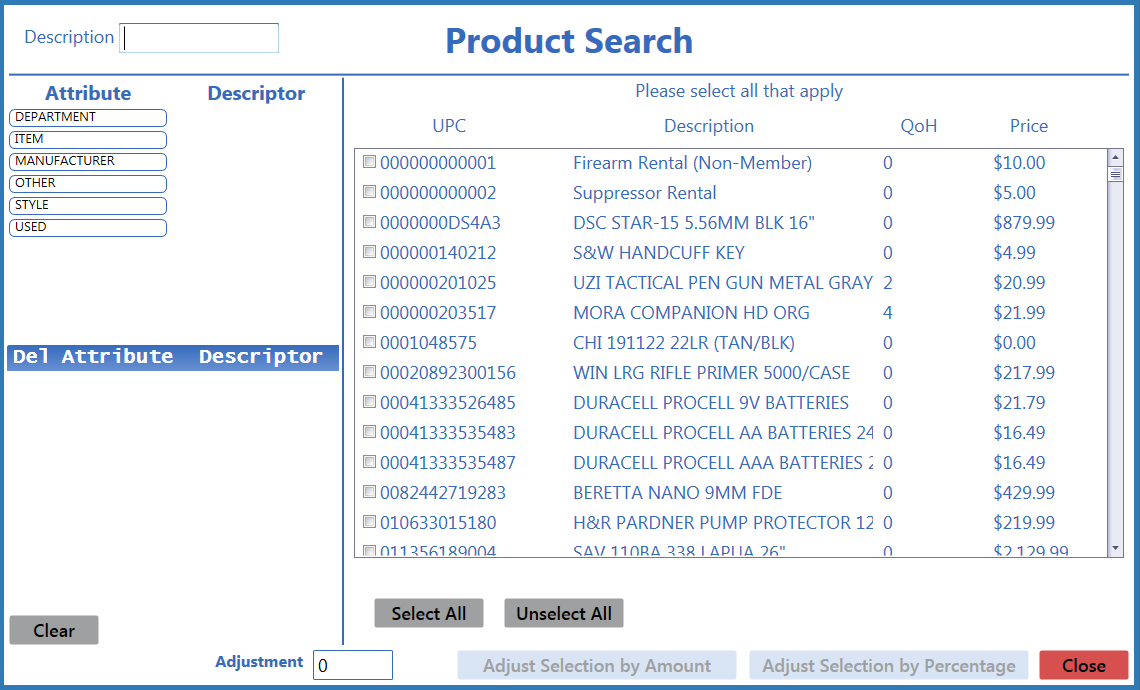The height and width of the screenshot is (690, 1140).
Task: Click UPC 000000000001
Action: [438, 163]
